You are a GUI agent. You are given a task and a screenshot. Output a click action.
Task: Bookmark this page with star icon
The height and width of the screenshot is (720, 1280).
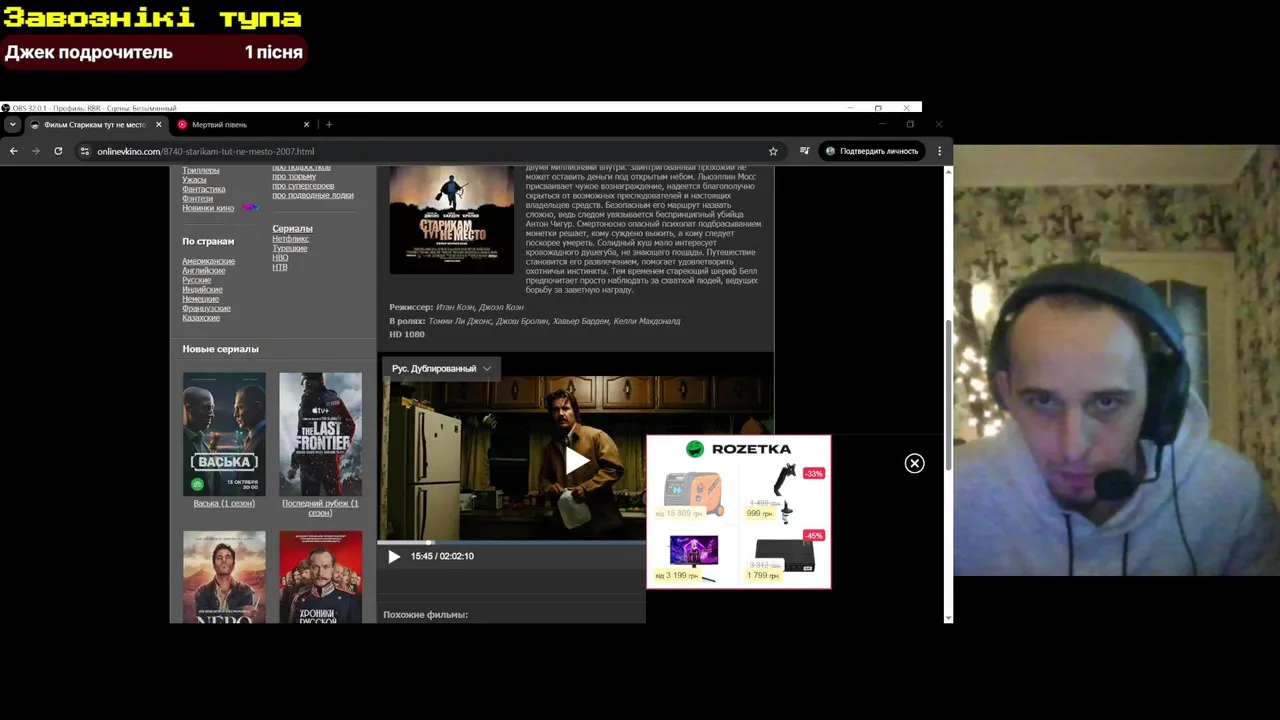[x=773, y=151]
